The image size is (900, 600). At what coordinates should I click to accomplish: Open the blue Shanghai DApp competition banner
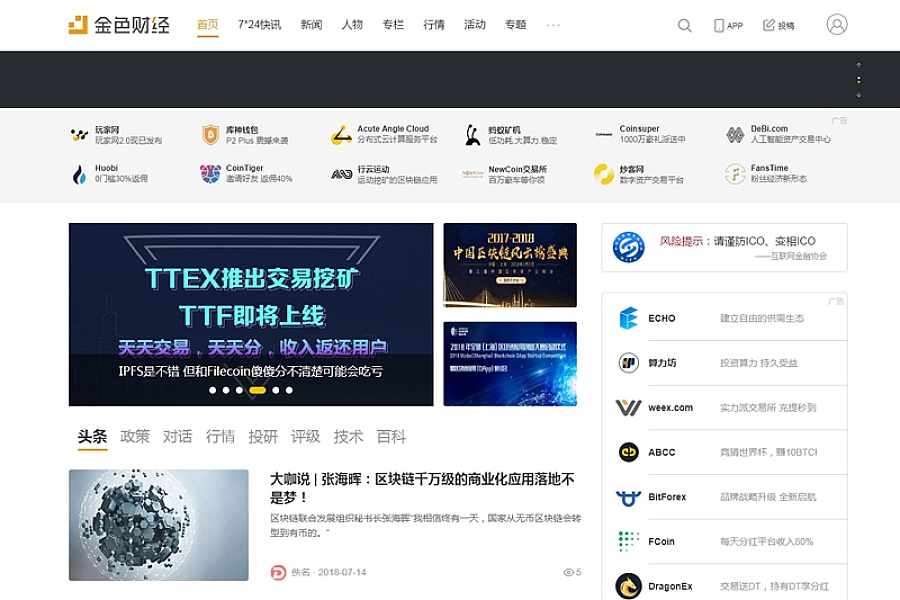[510, 363]
